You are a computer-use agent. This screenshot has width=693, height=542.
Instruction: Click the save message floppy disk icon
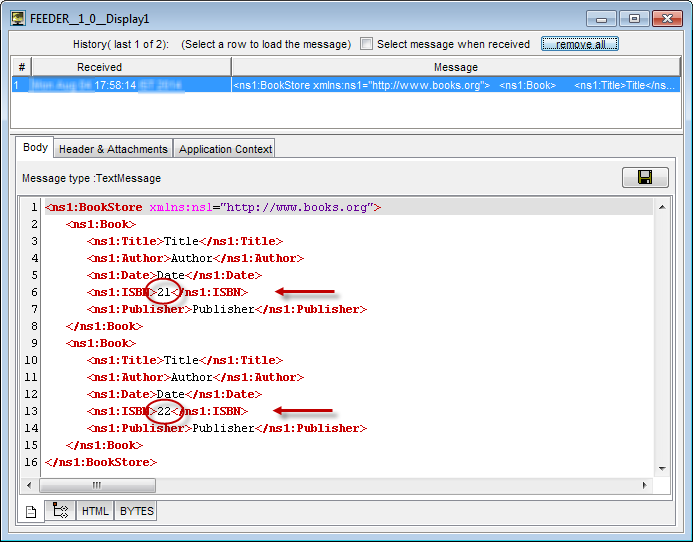click(645, 177)
